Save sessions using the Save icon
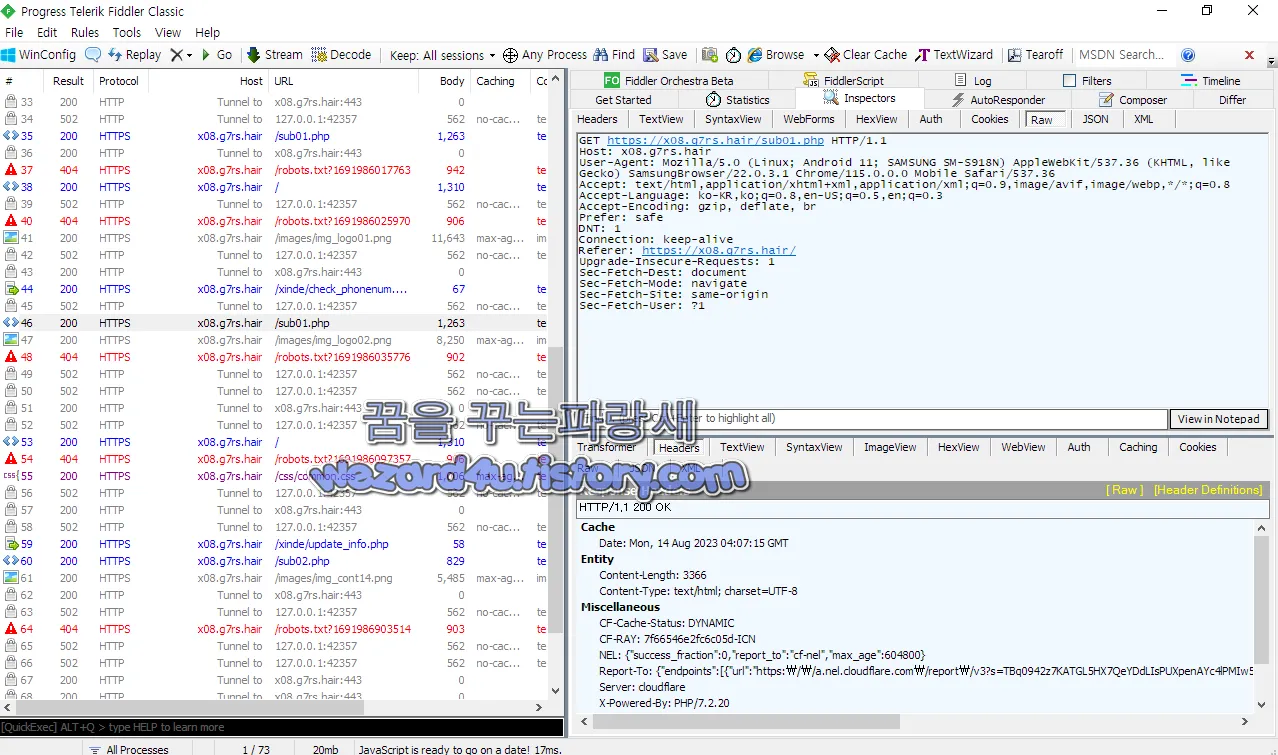The image size is (1278, 755). (x=665, y=55)
